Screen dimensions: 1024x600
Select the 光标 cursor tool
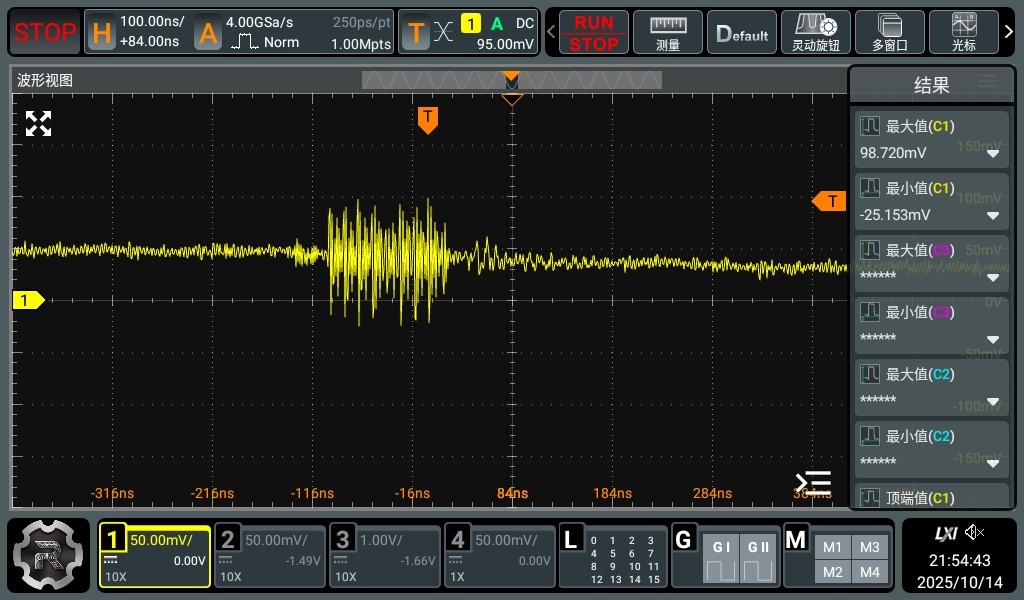point(964,32)
